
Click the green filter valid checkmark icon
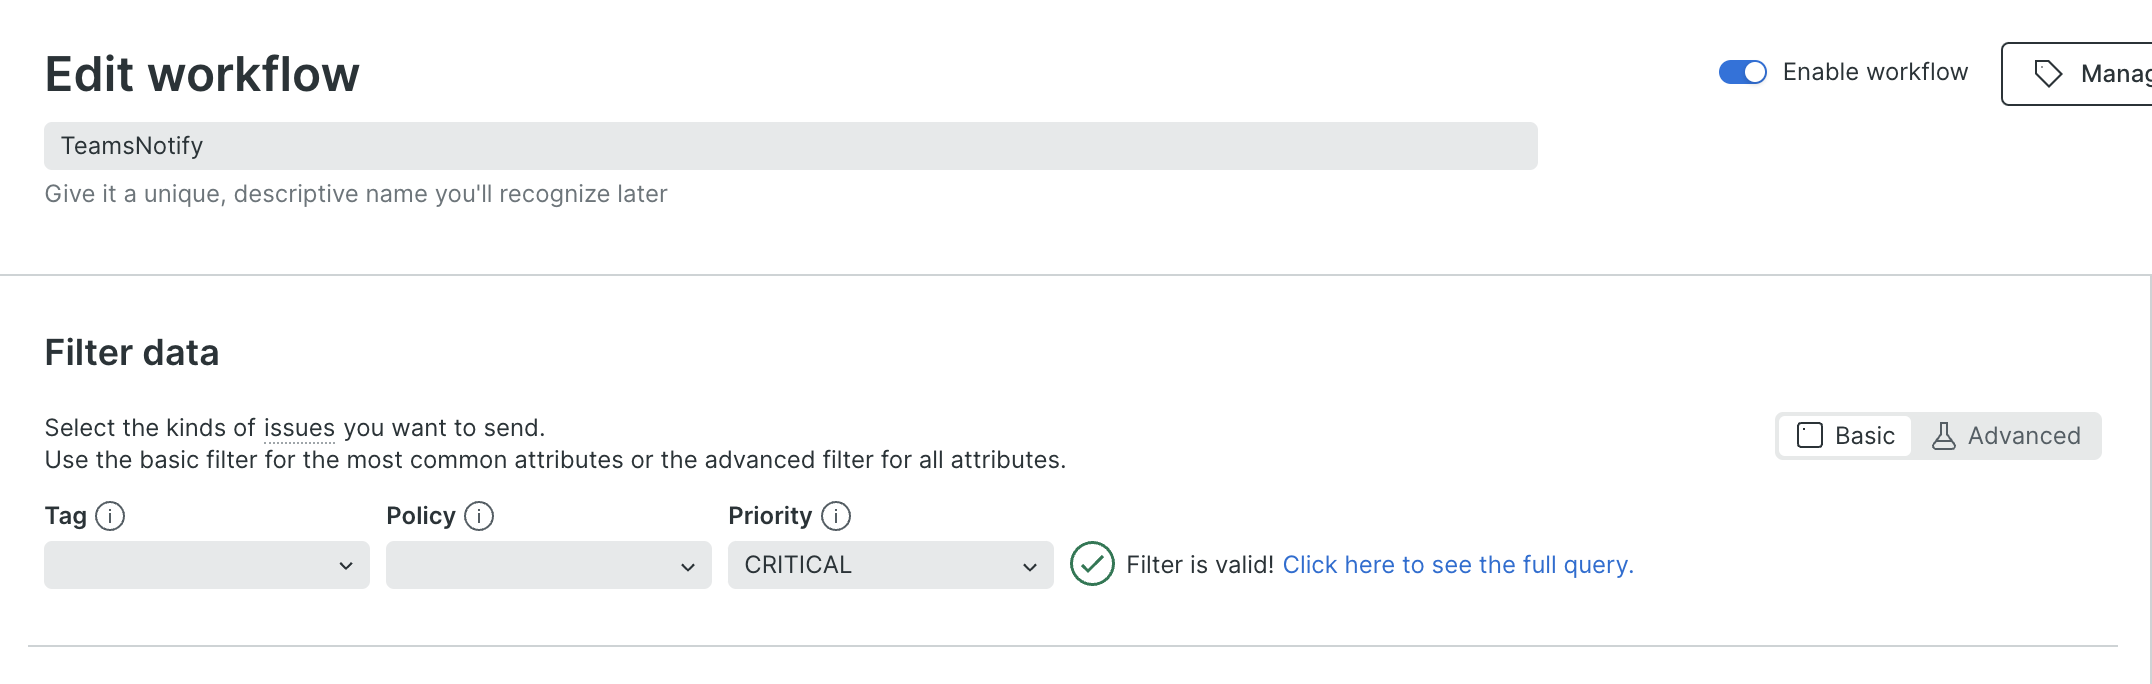coord(1092,564)
